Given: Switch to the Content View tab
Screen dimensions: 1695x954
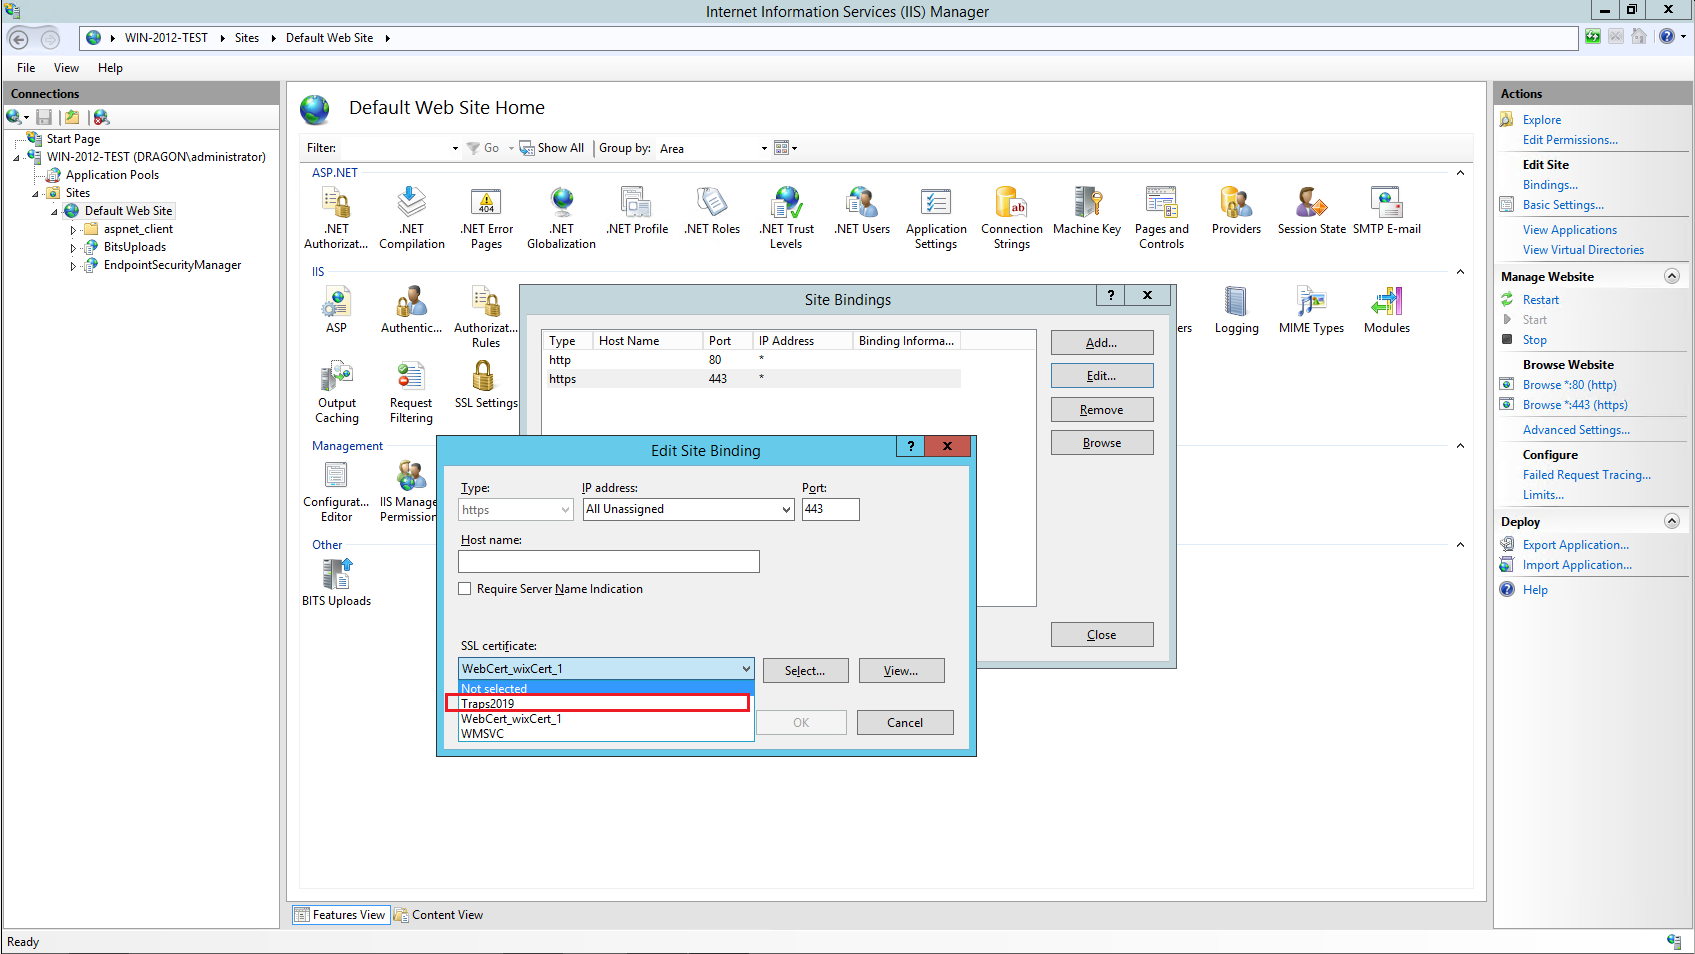Looking at the screenshot, I should 439,915.
